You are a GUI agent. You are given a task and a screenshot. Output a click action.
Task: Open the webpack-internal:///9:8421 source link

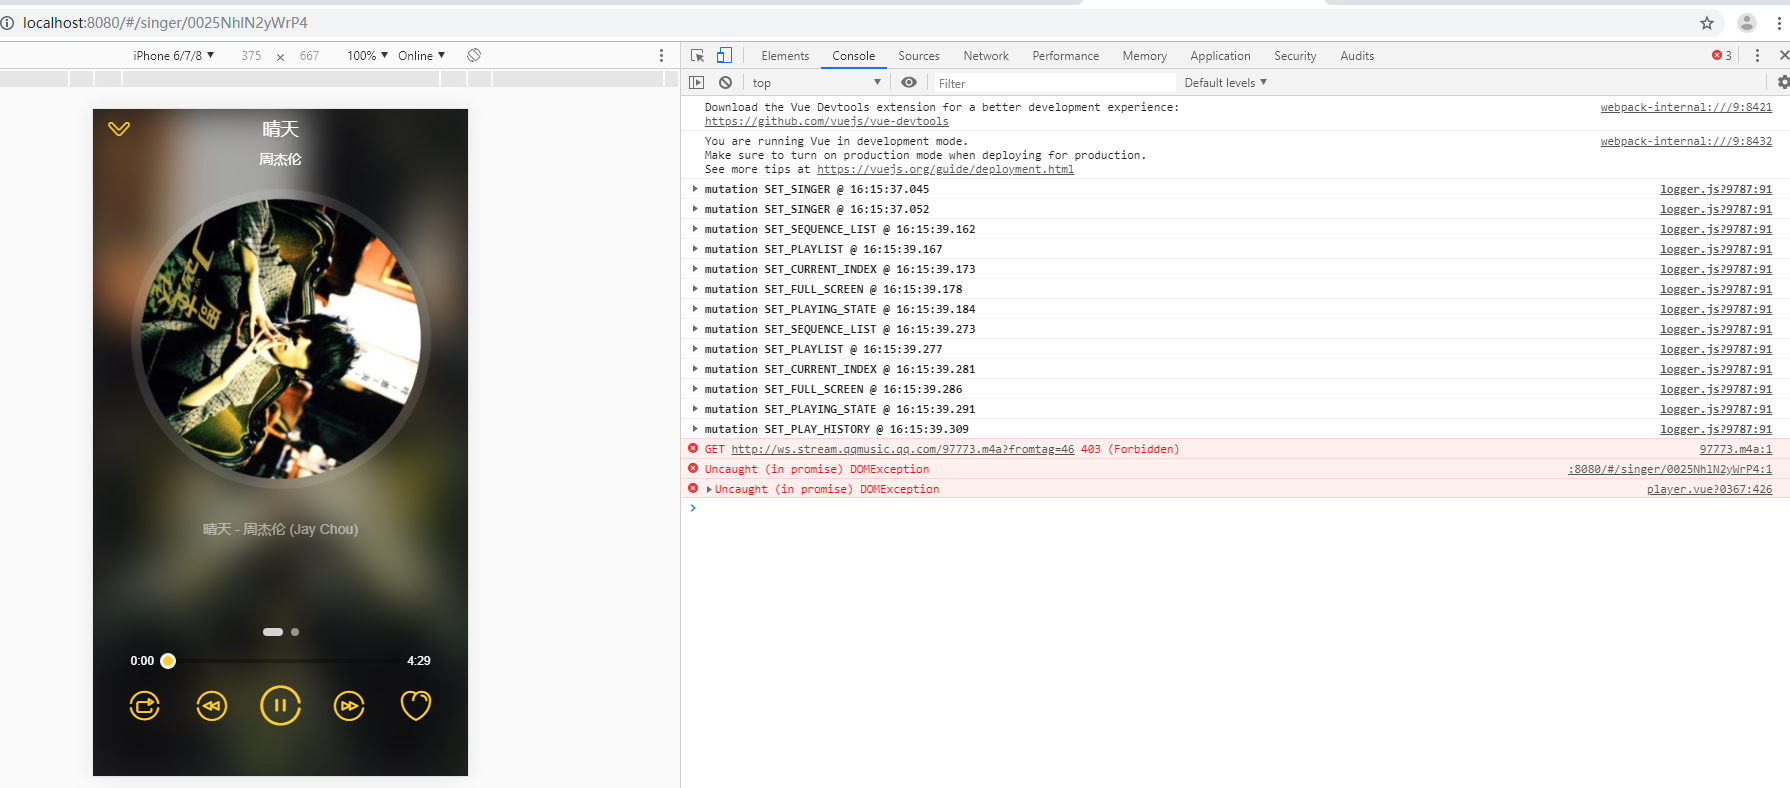1686,108
